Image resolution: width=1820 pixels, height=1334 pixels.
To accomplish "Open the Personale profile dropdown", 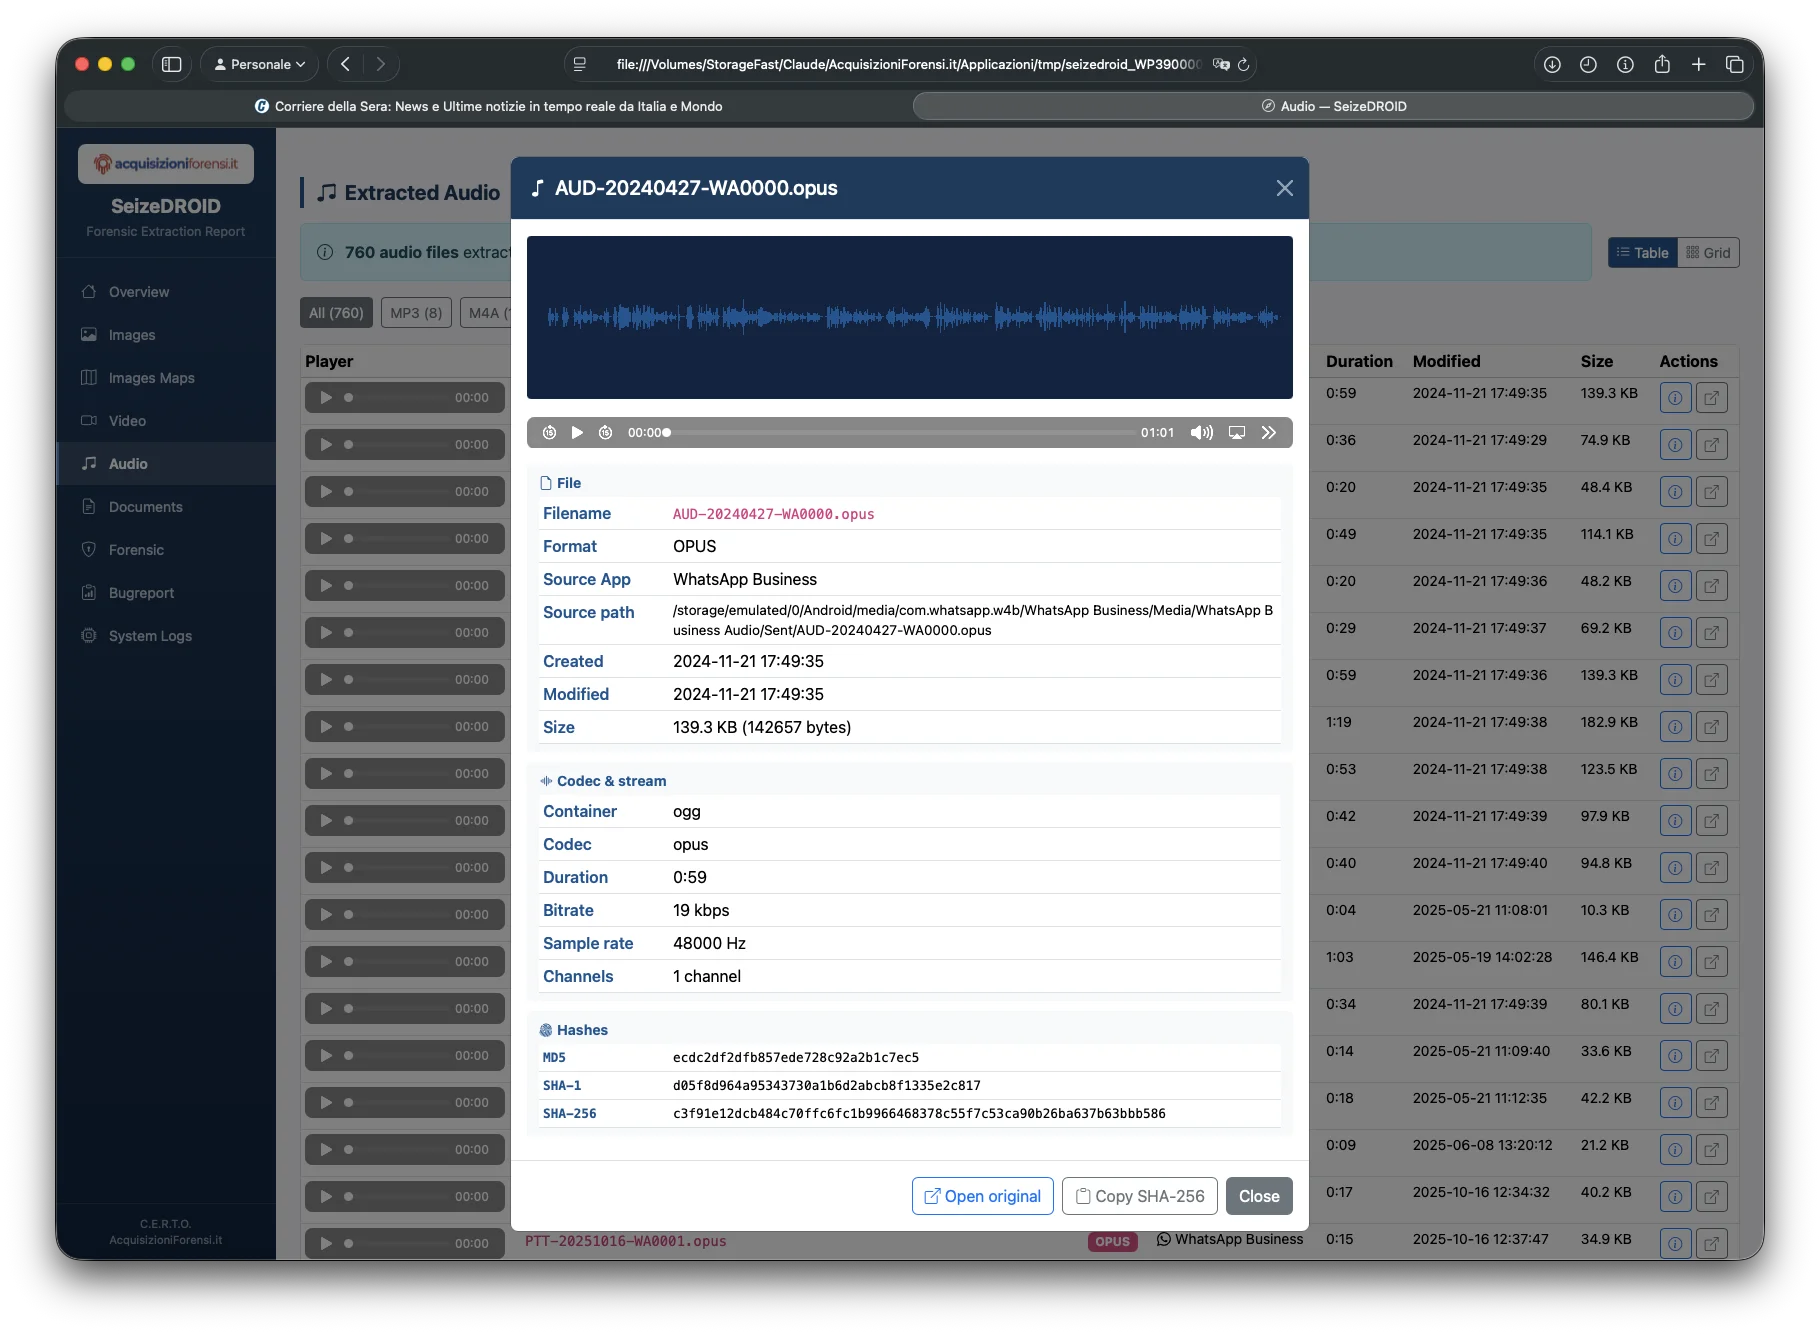I will pos(258,64).
